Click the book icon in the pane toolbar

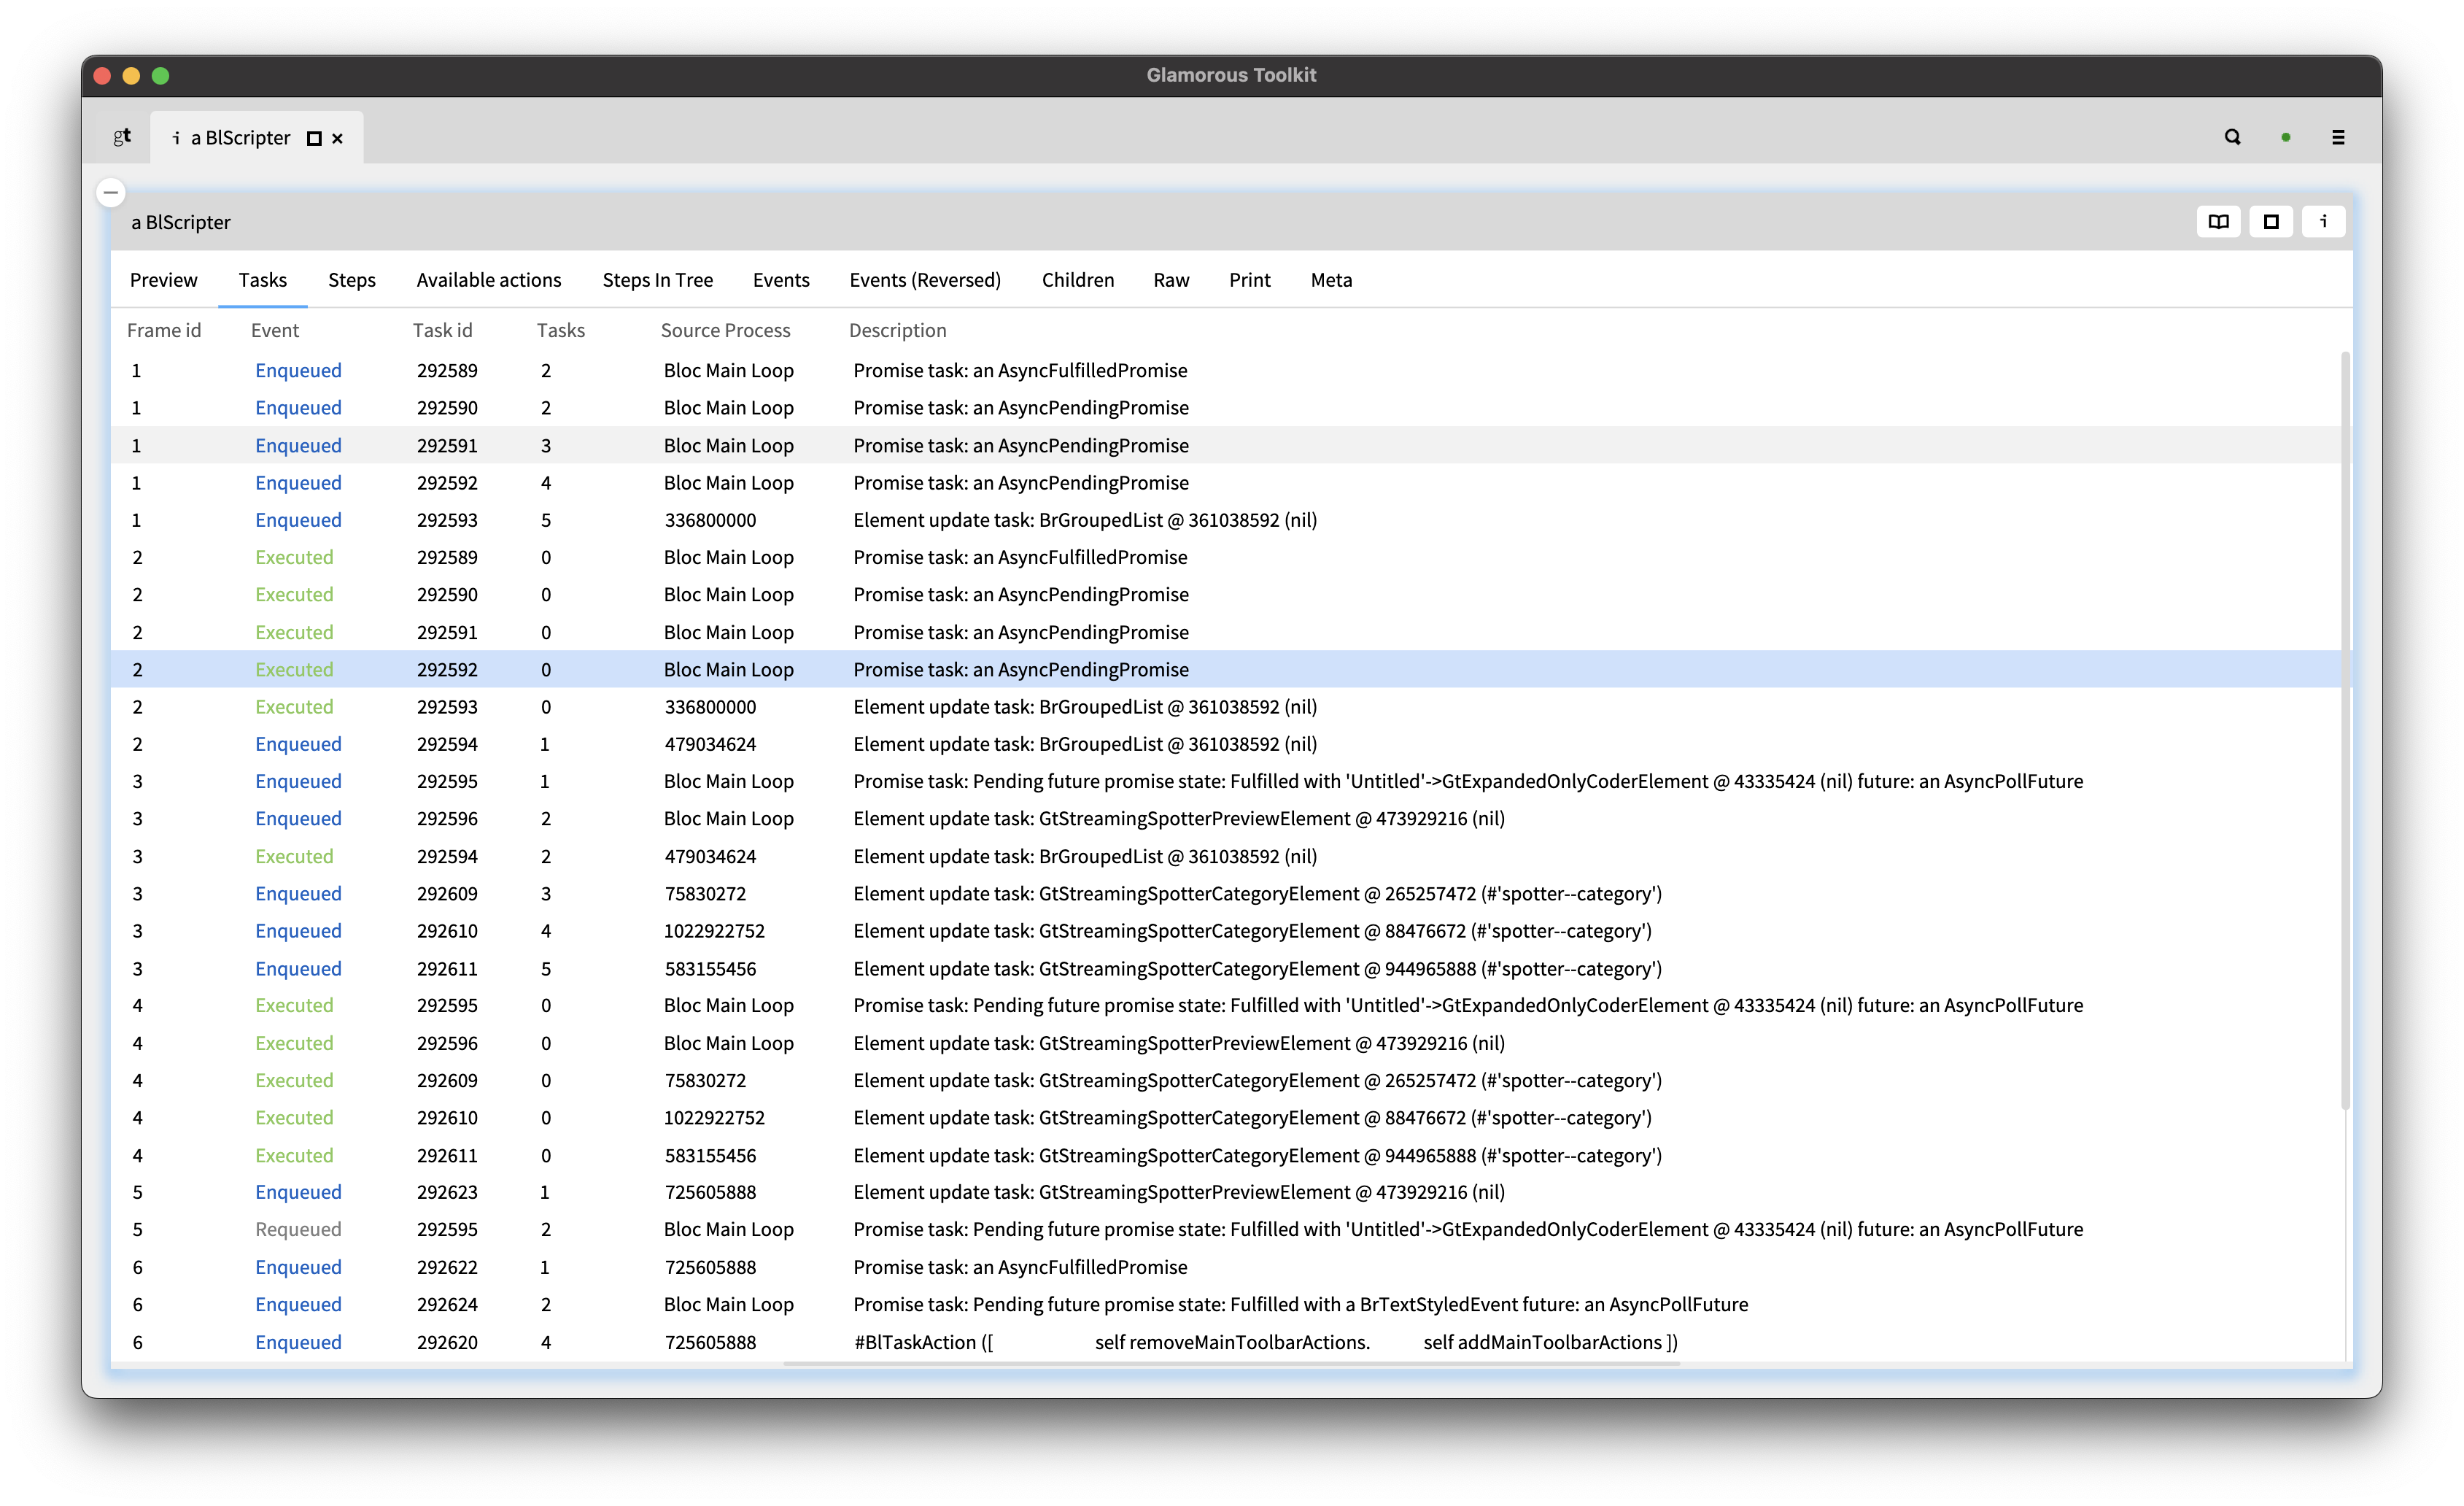pos(2218,221)
